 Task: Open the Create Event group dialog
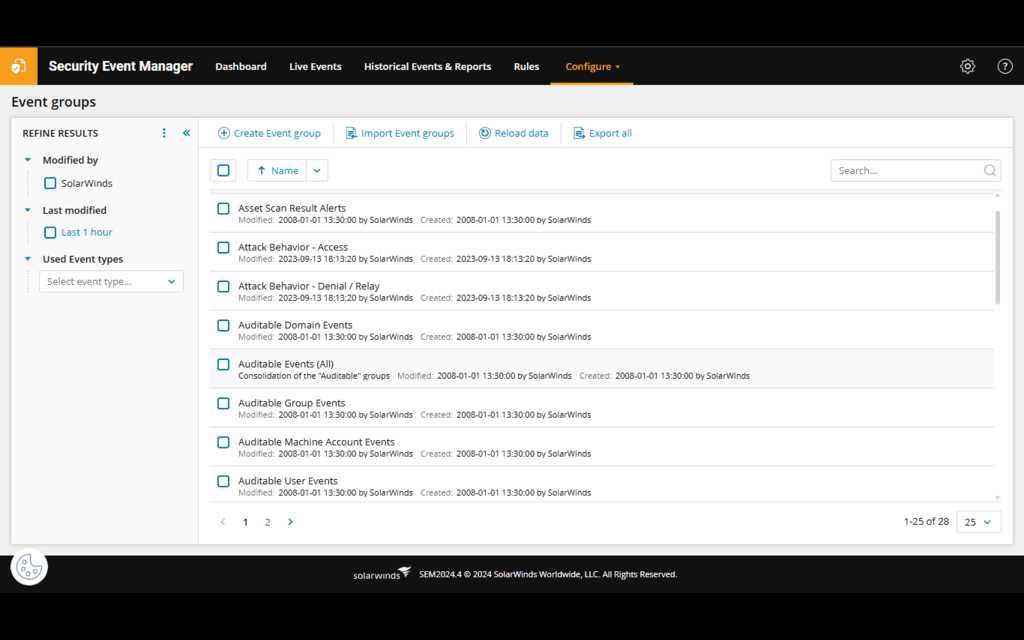(268, 132)
